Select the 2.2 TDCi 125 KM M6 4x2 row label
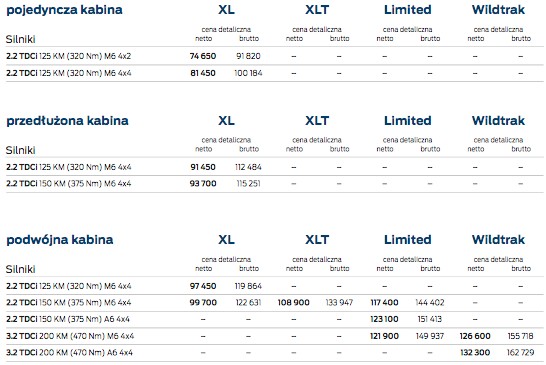 pyautogui.click(x=69, y=56)
